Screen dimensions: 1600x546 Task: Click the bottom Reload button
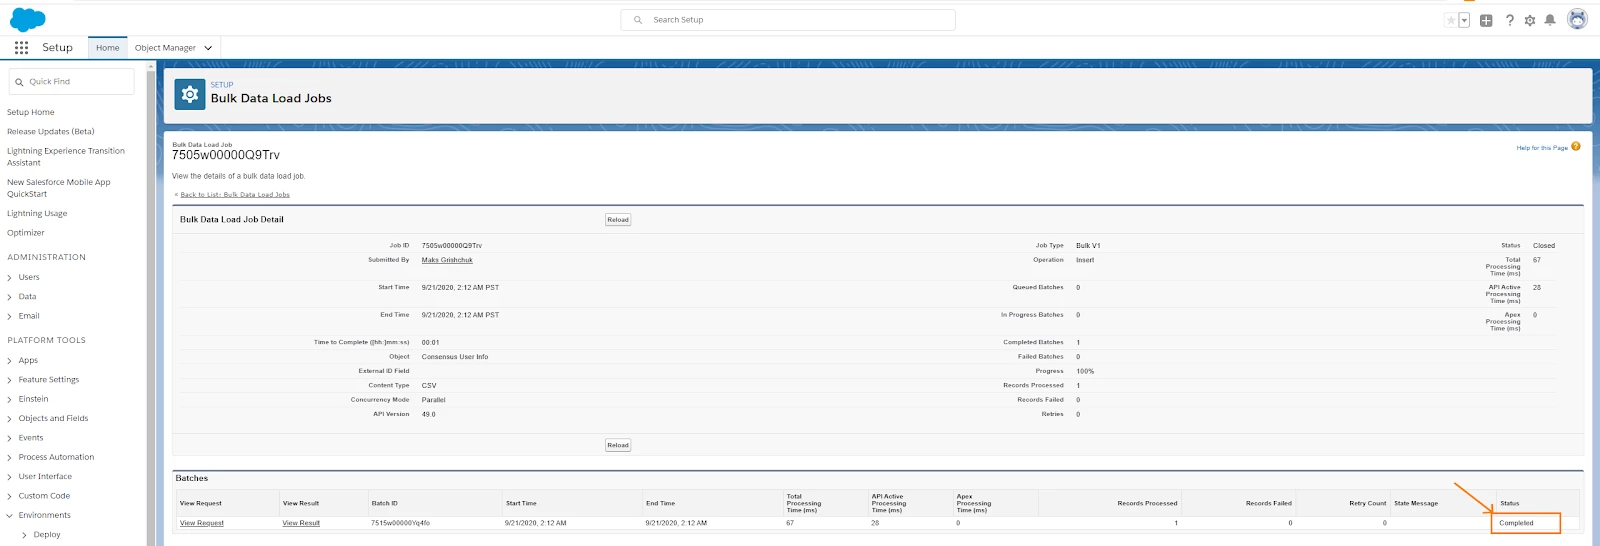coord(618,445)
